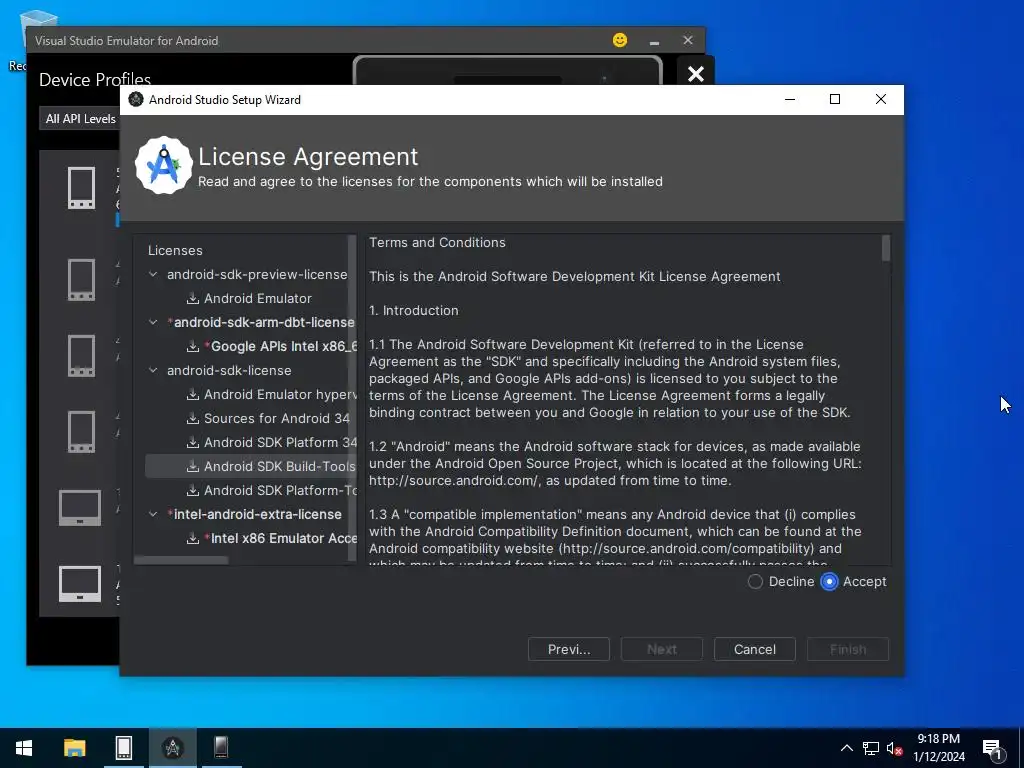The height and width of the screenshot is (768, 1024).
Task: Click download icon beside Android SDK Platform 34
Action: (193, 442)
